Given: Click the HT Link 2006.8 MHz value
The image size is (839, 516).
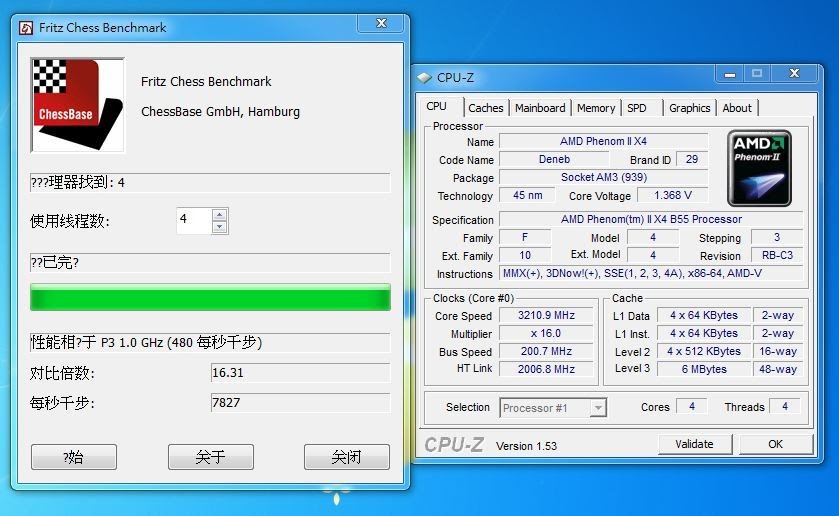Looking at the screenshot, I should coord(546,369).
